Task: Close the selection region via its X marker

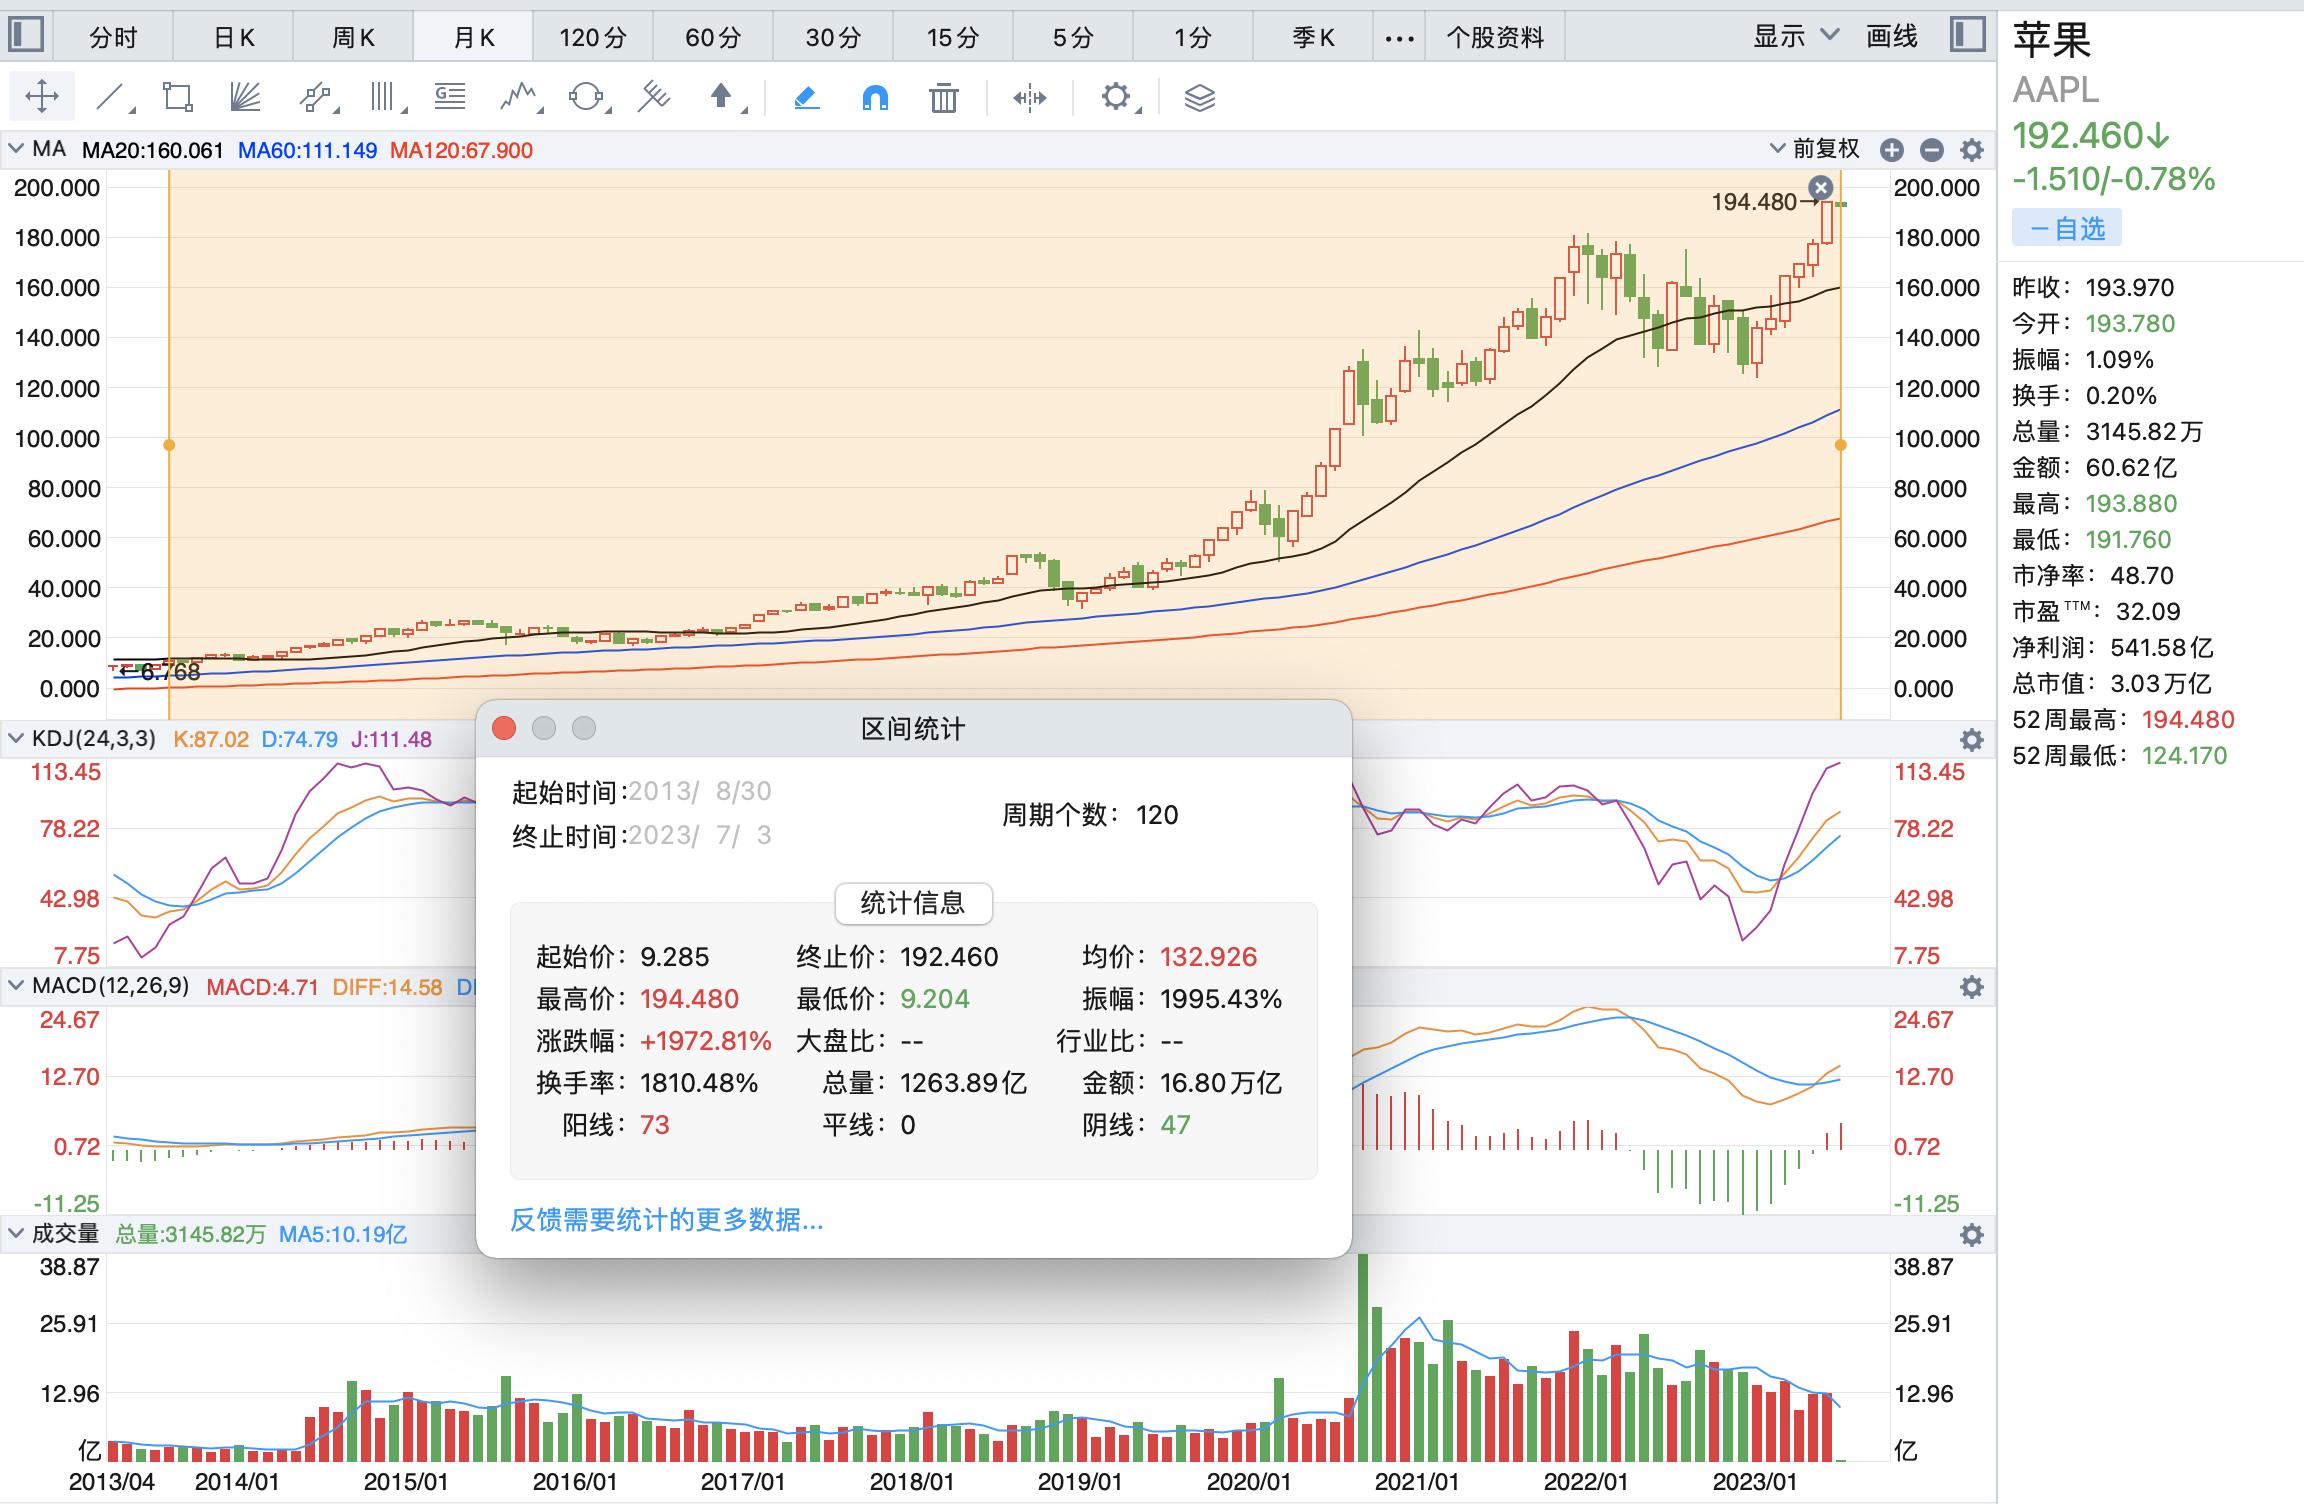Action: tap(1822, 187)
